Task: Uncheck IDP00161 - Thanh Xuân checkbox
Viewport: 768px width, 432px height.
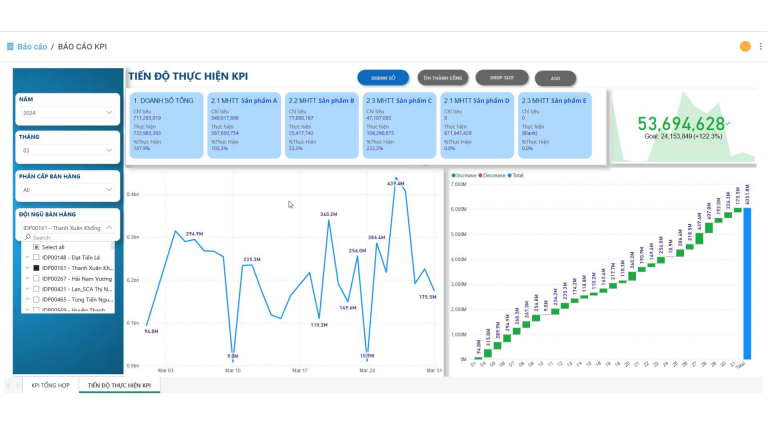Action: (37, 268)
